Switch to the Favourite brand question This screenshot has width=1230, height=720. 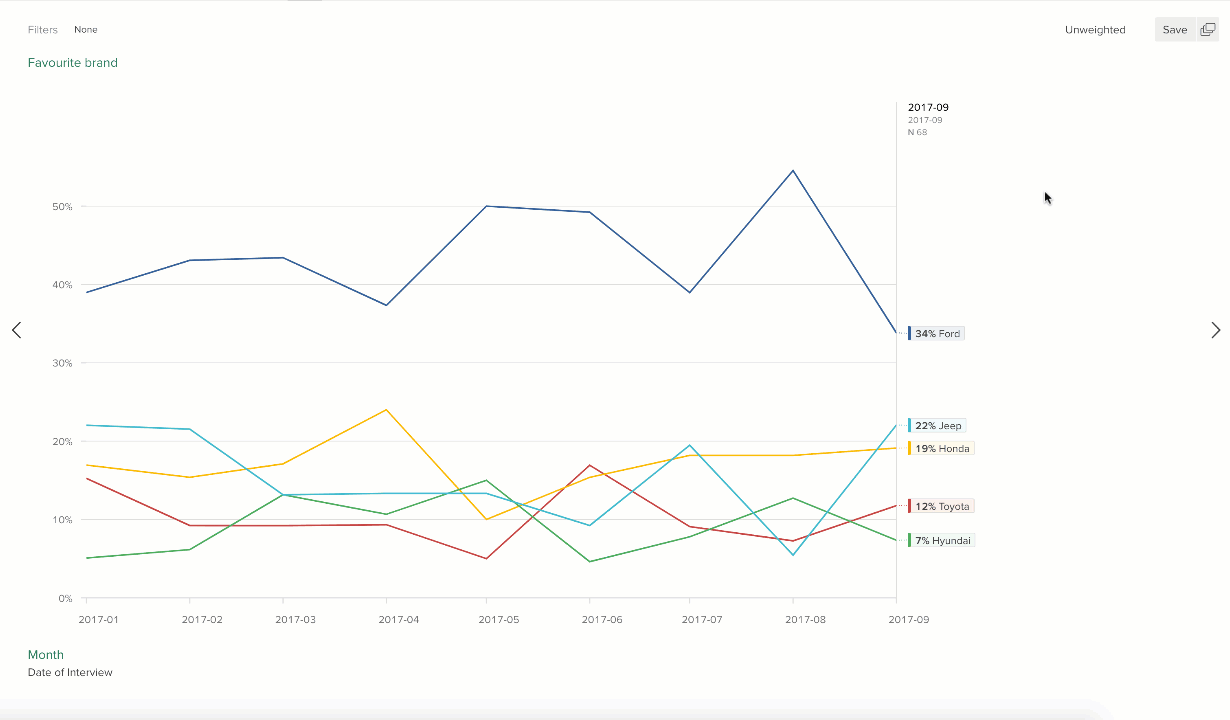(73, 62)
